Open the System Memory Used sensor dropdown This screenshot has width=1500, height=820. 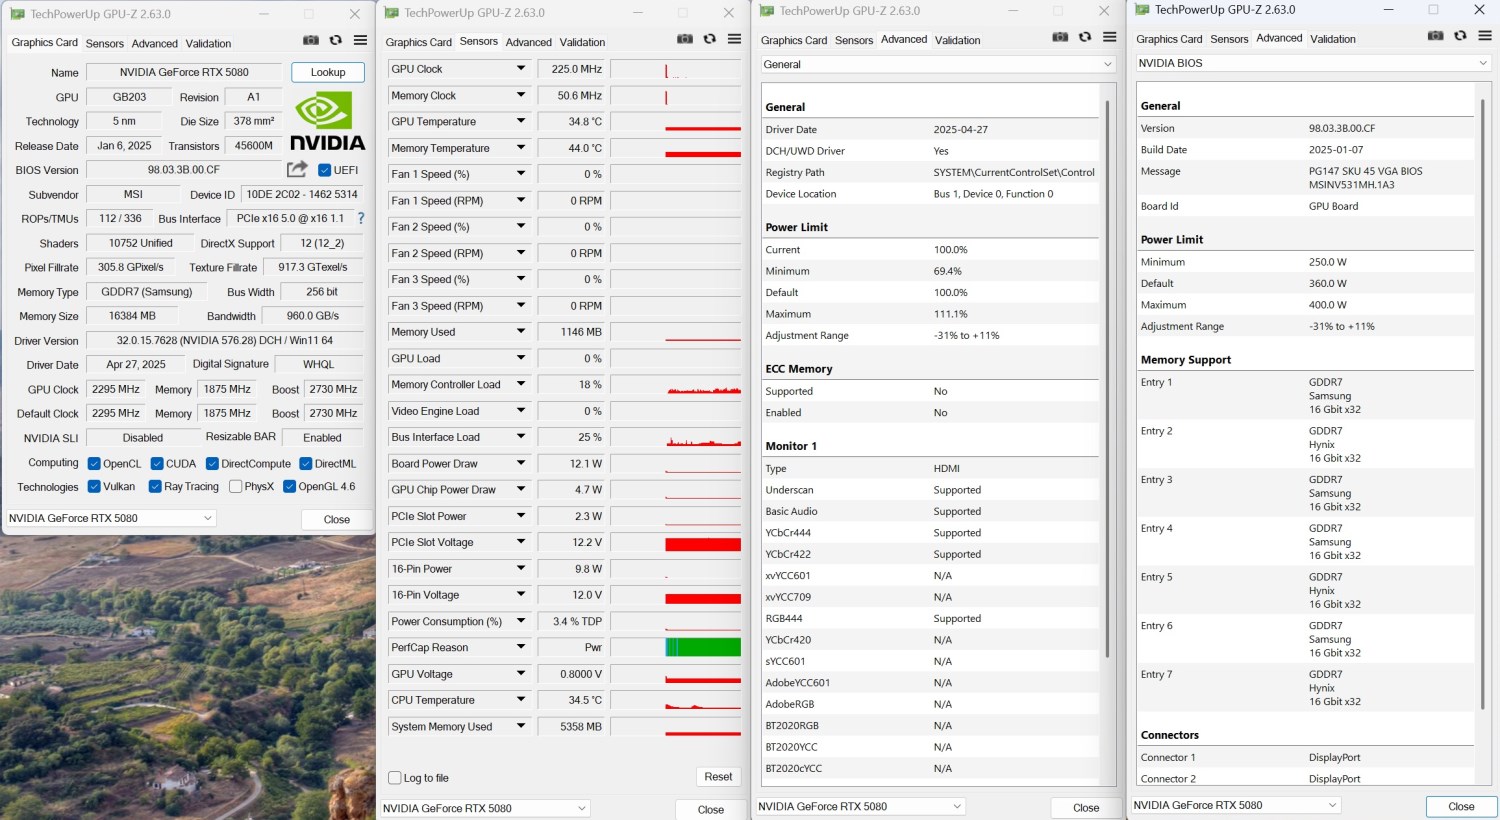tap(521, 726)
